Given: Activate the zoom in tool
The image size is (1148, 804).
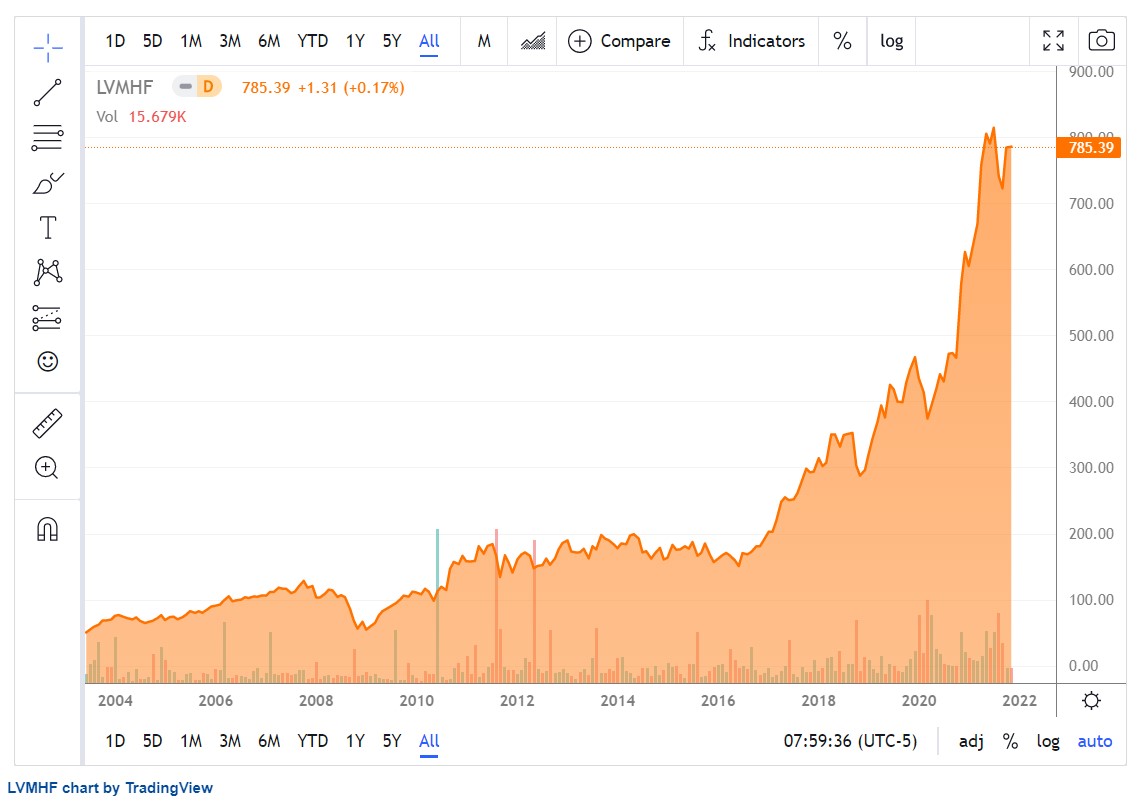Looking at the screenshot, I should click(x=47, y=467).
